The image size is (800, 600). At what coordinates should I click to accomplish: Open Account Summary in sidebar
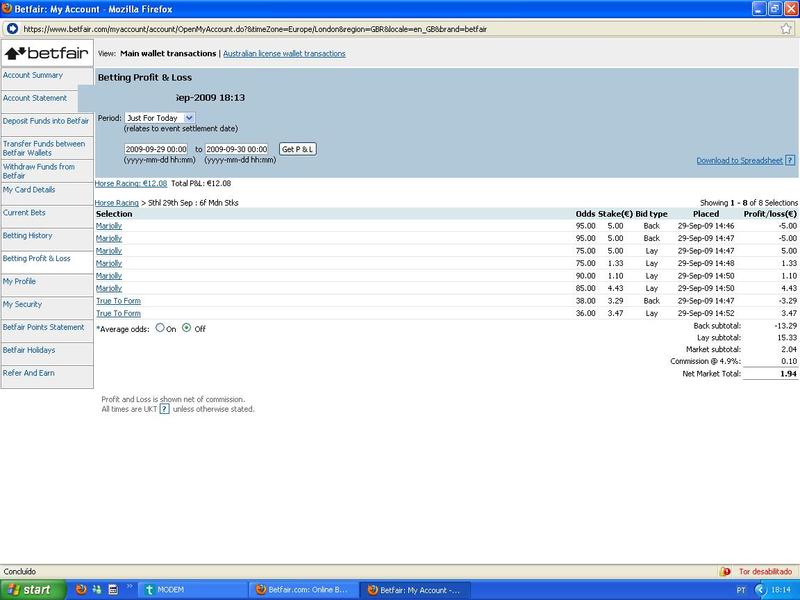[x=33, y=75]
